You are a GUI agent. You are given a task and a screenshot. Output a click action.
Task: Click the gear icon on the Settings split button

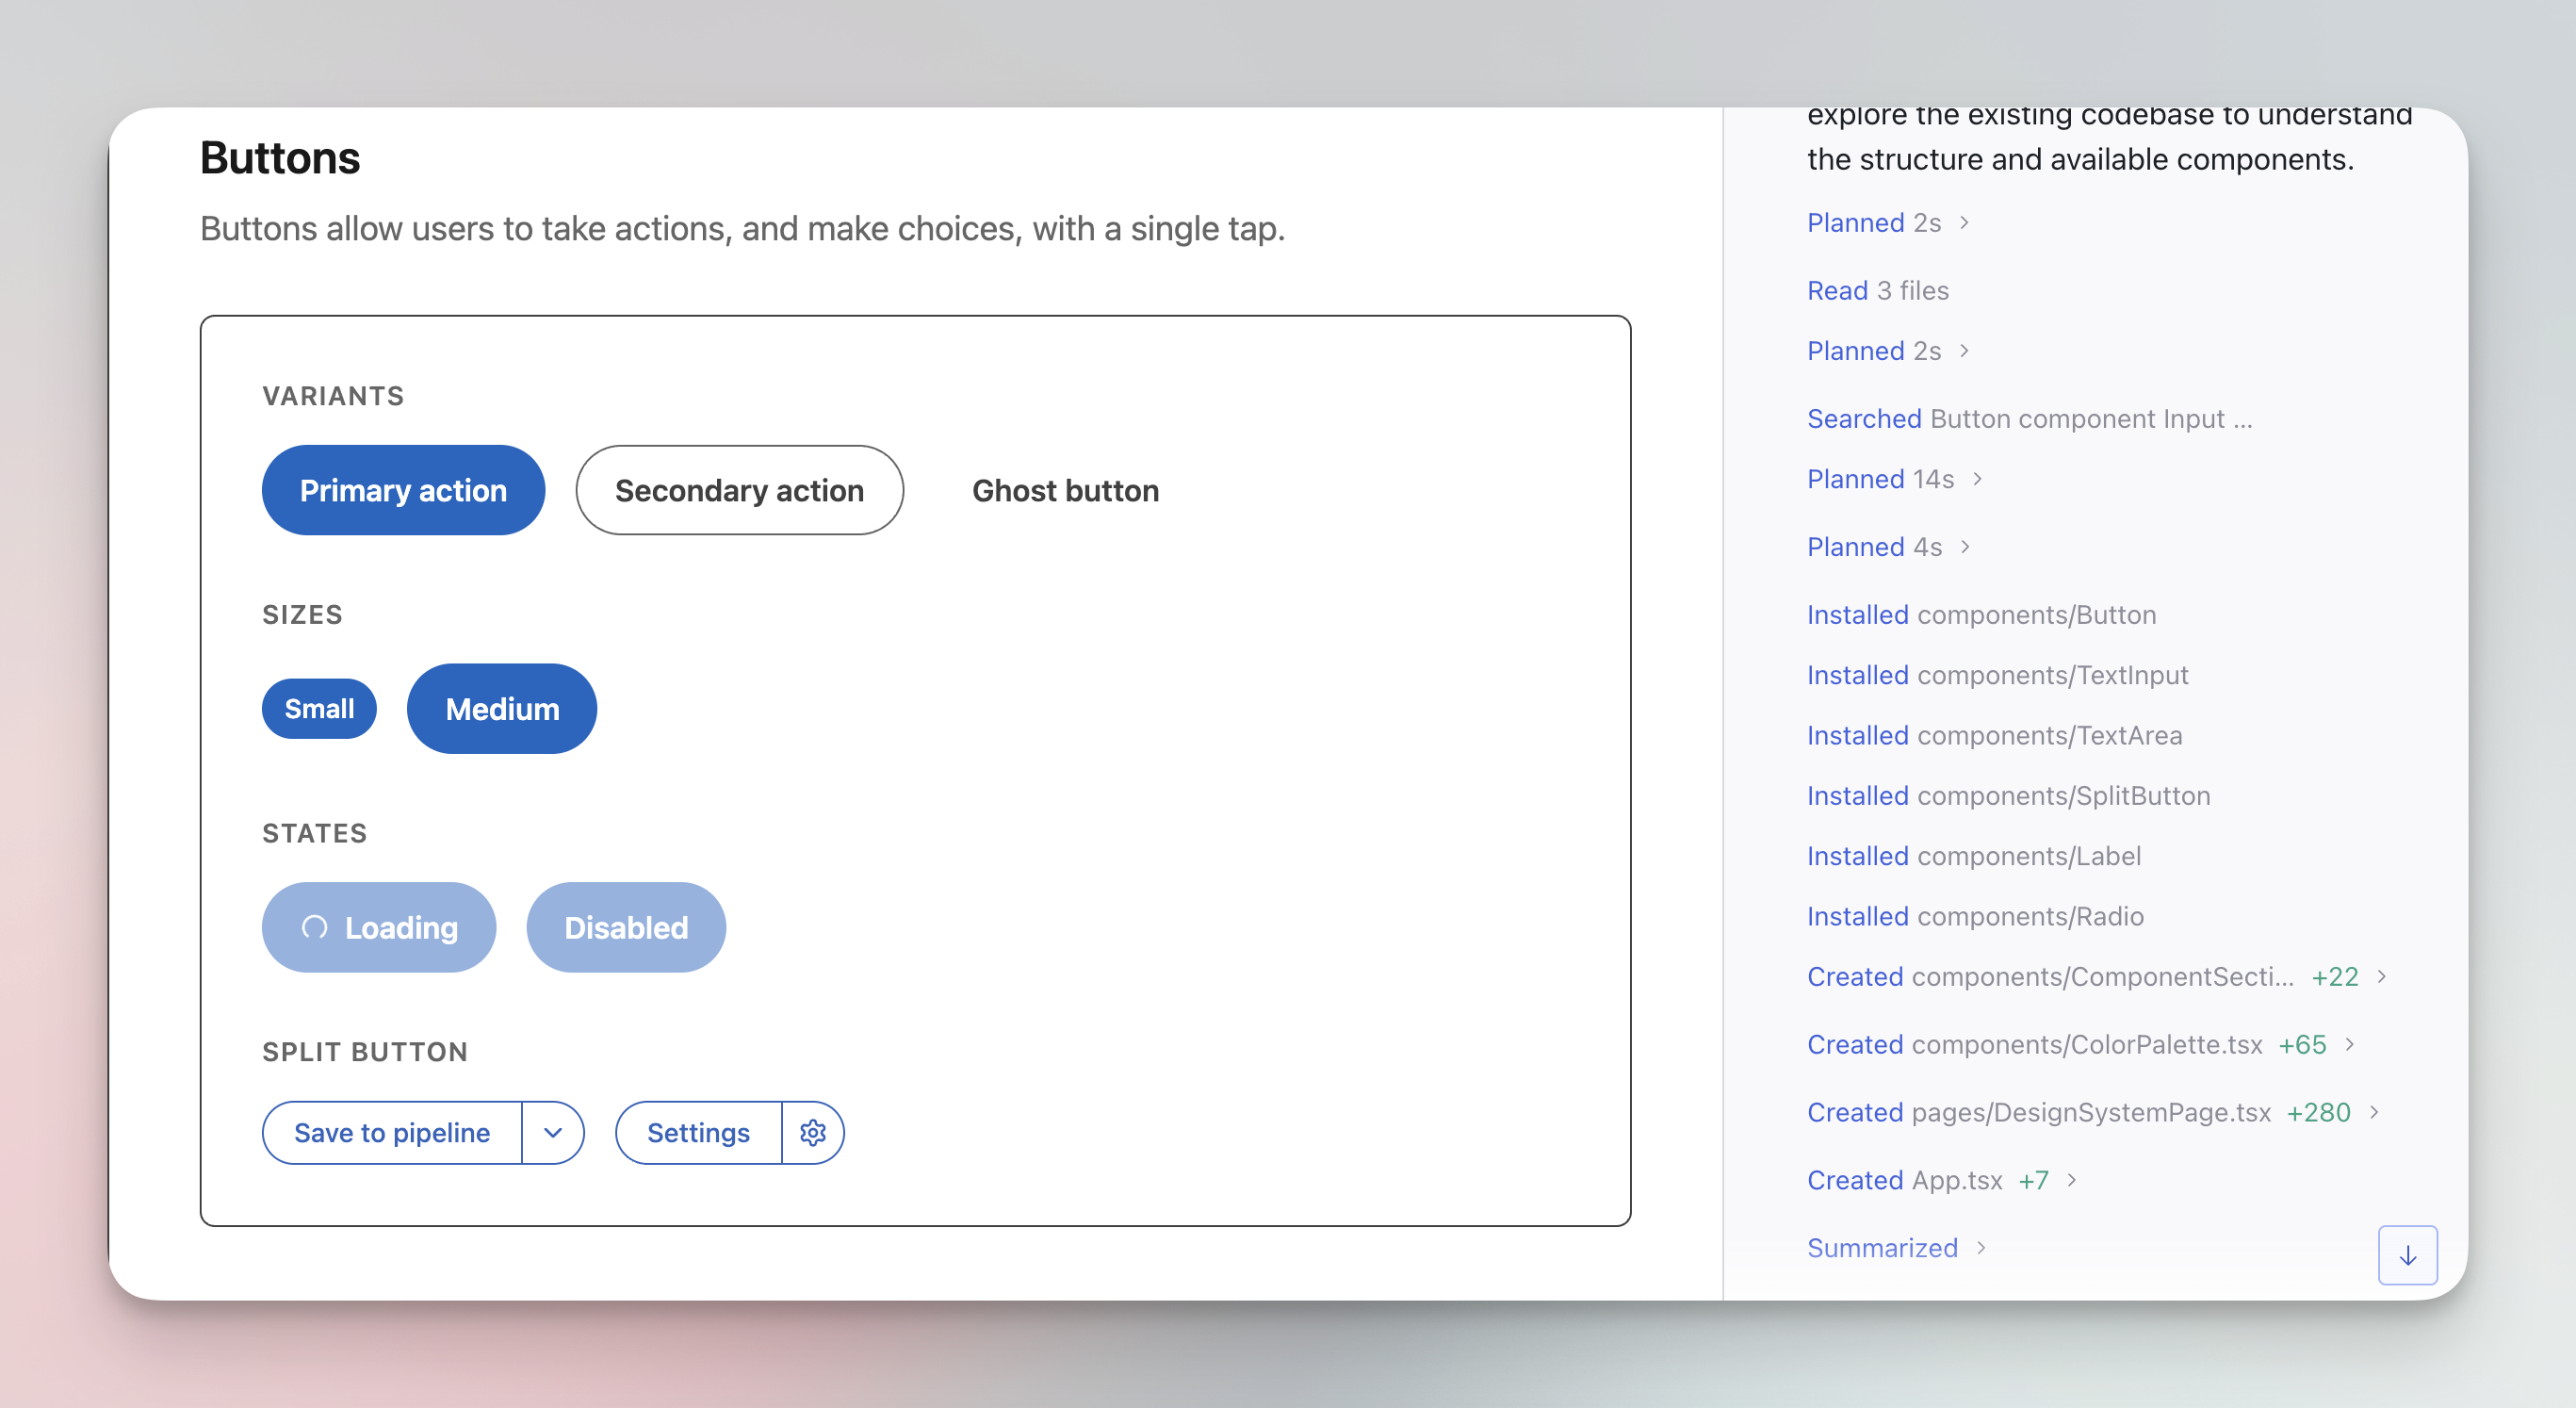coord(812,1132)
